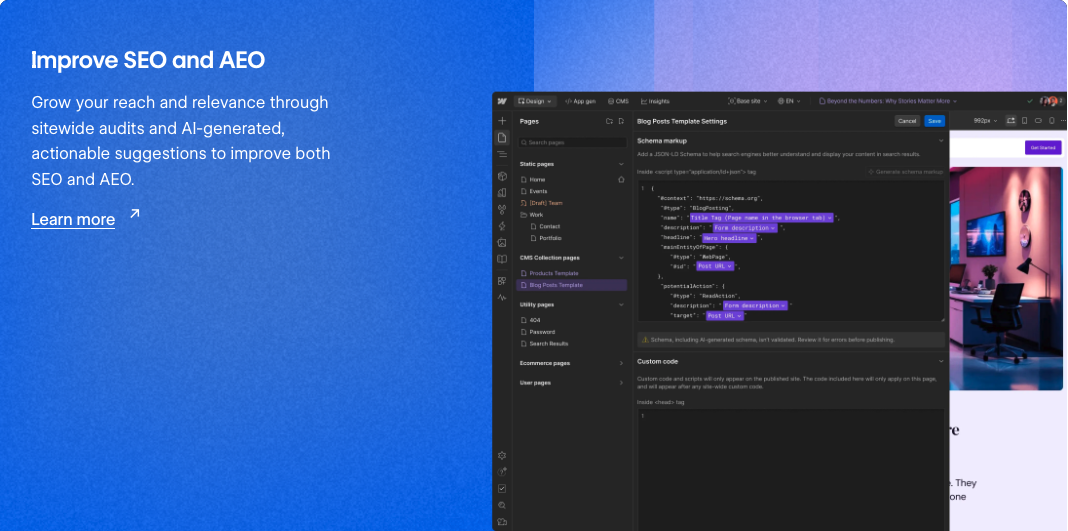Click the create new page icon
This screenshot has height=531, width=1068.
point(621,121)
